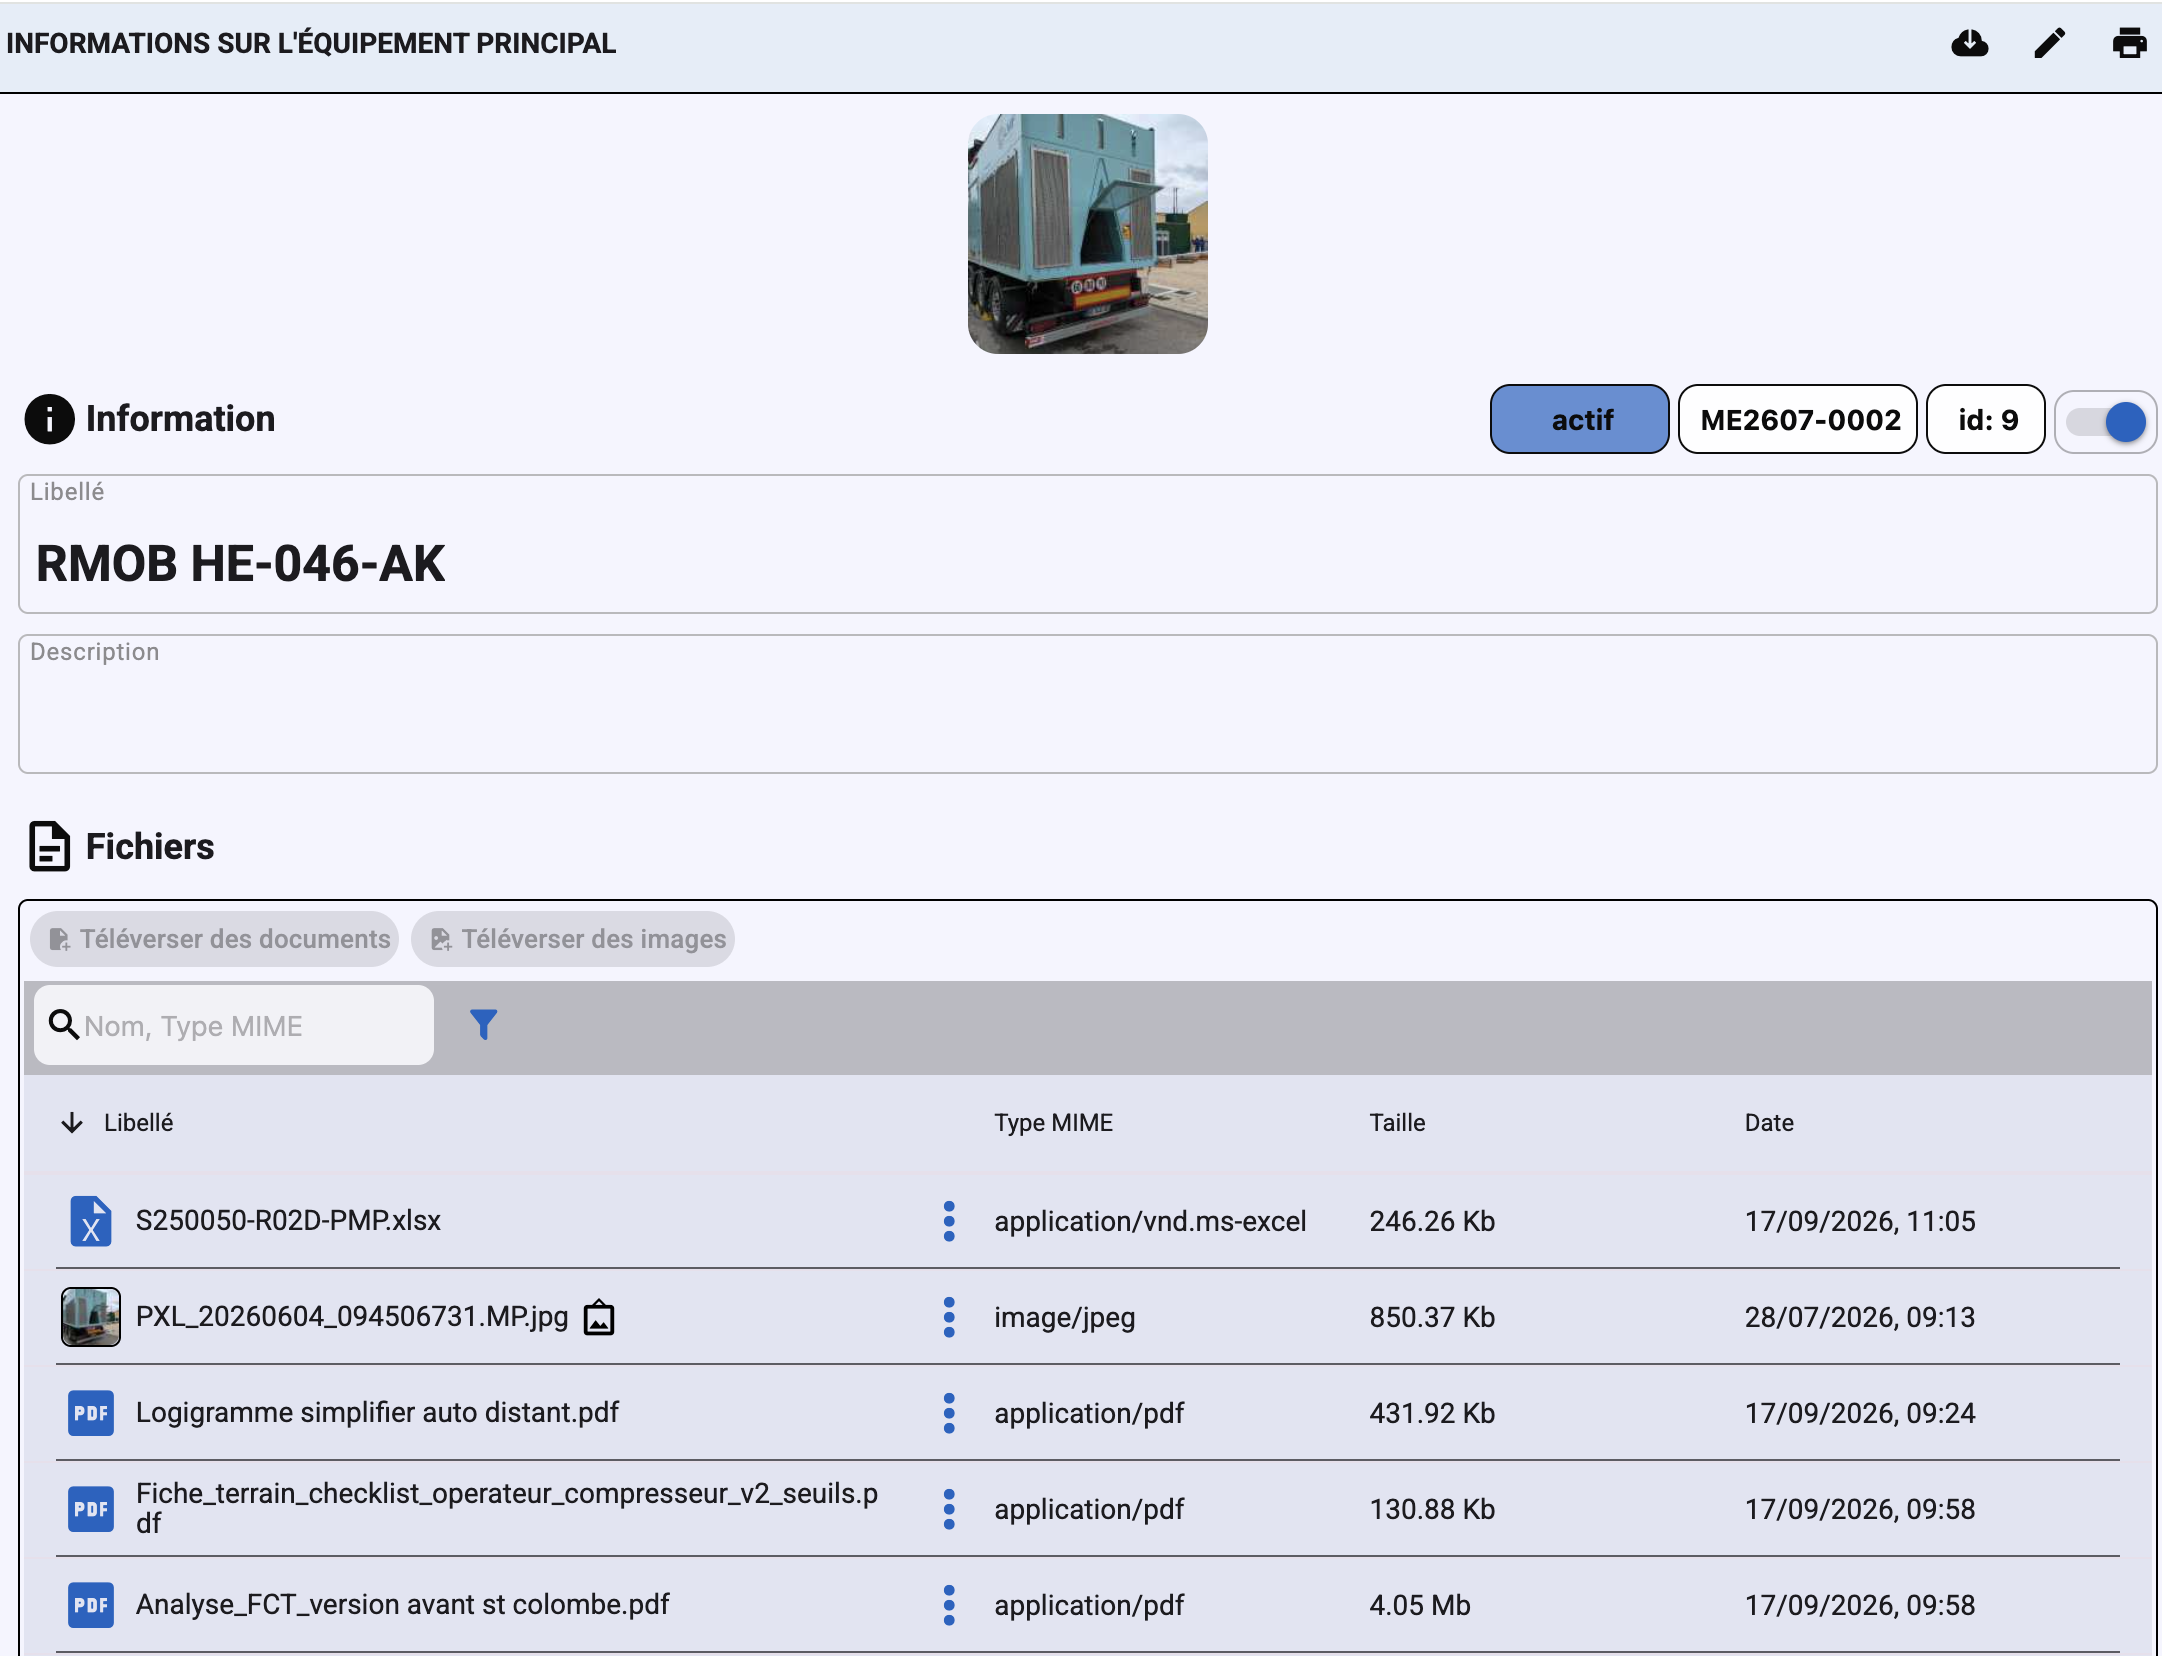Click the Date column header
2162x1656 pixels.
1769,1123
